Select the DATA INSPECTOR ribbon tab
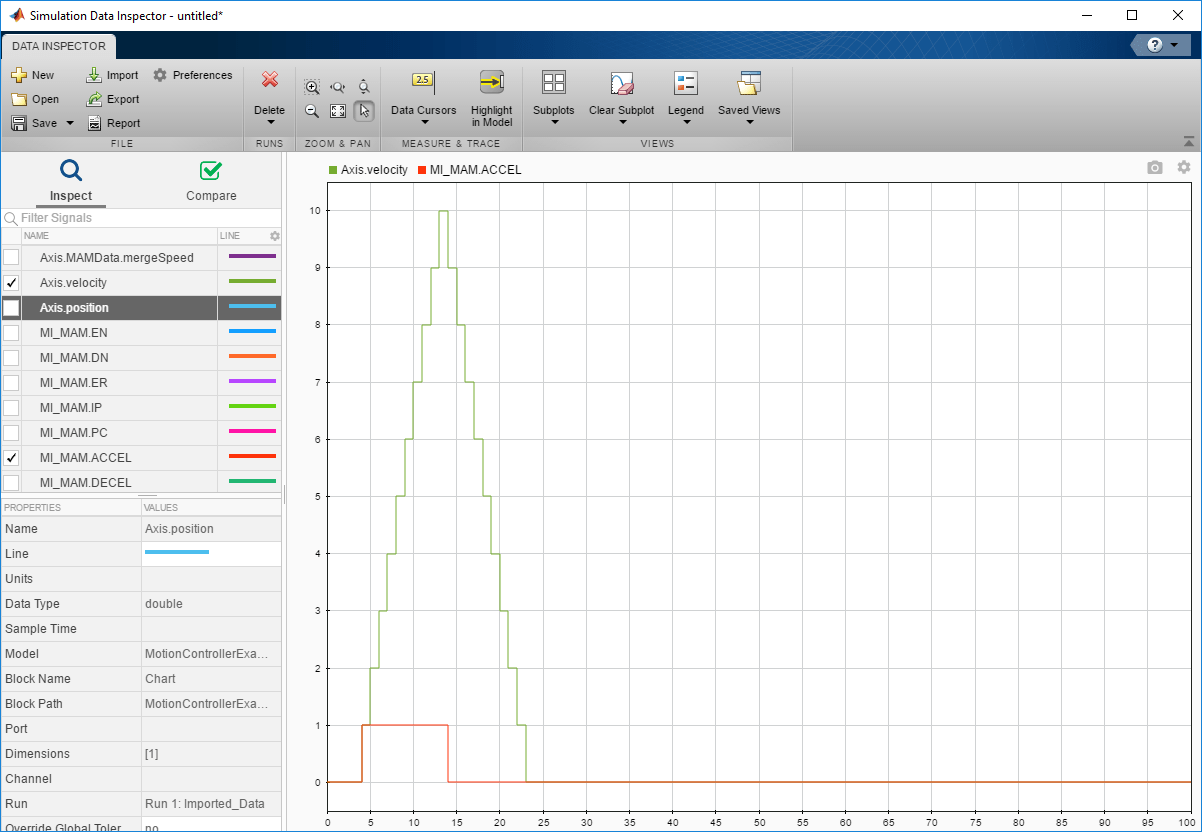Viewport: 1202px width, 832px height. pos(59,46)
